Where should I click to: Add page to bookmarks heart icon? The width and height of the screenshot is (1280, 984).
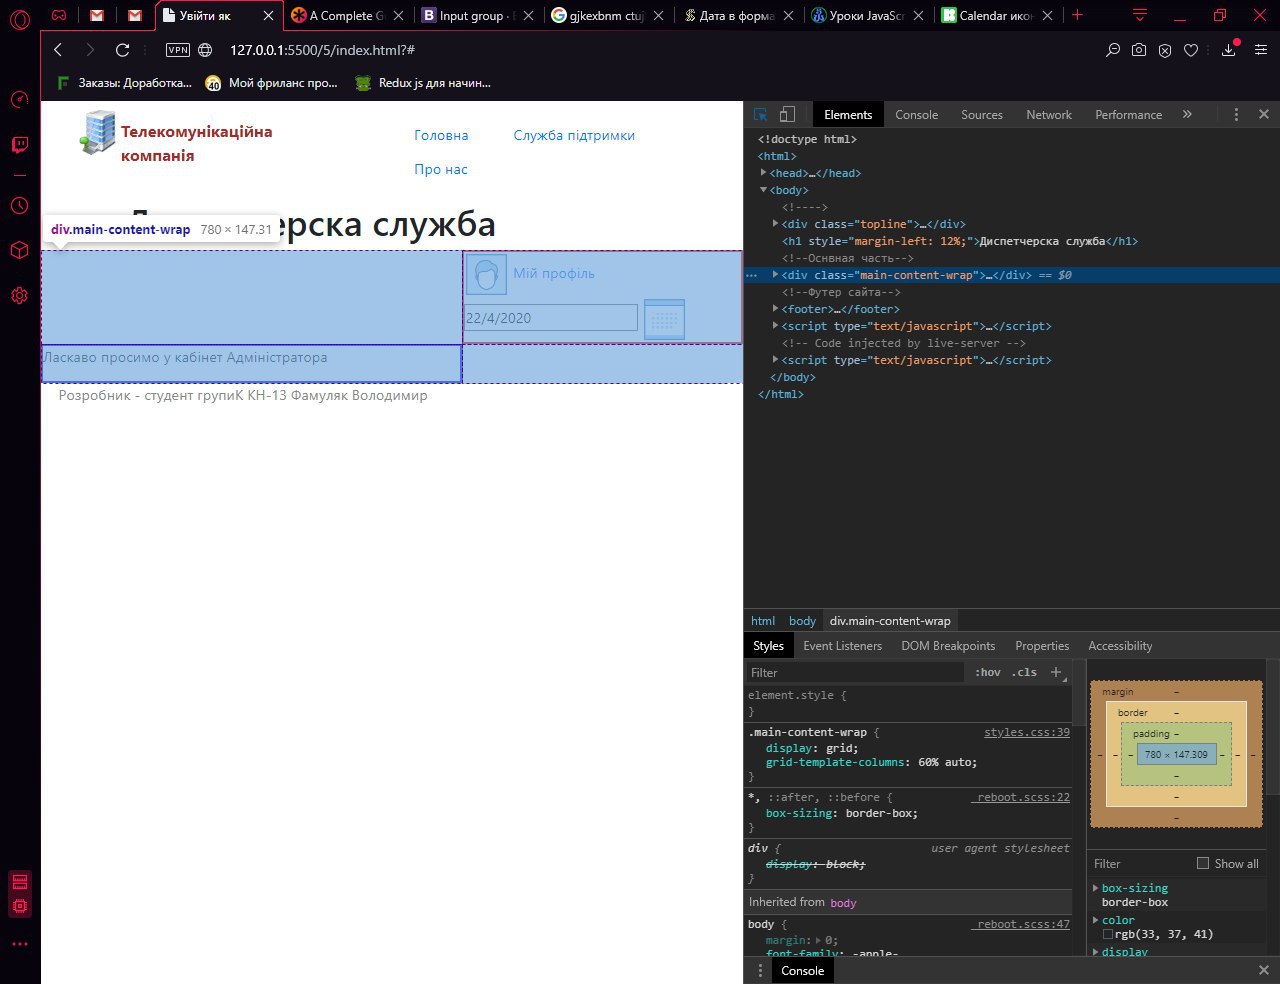(x=1191, y=50)
